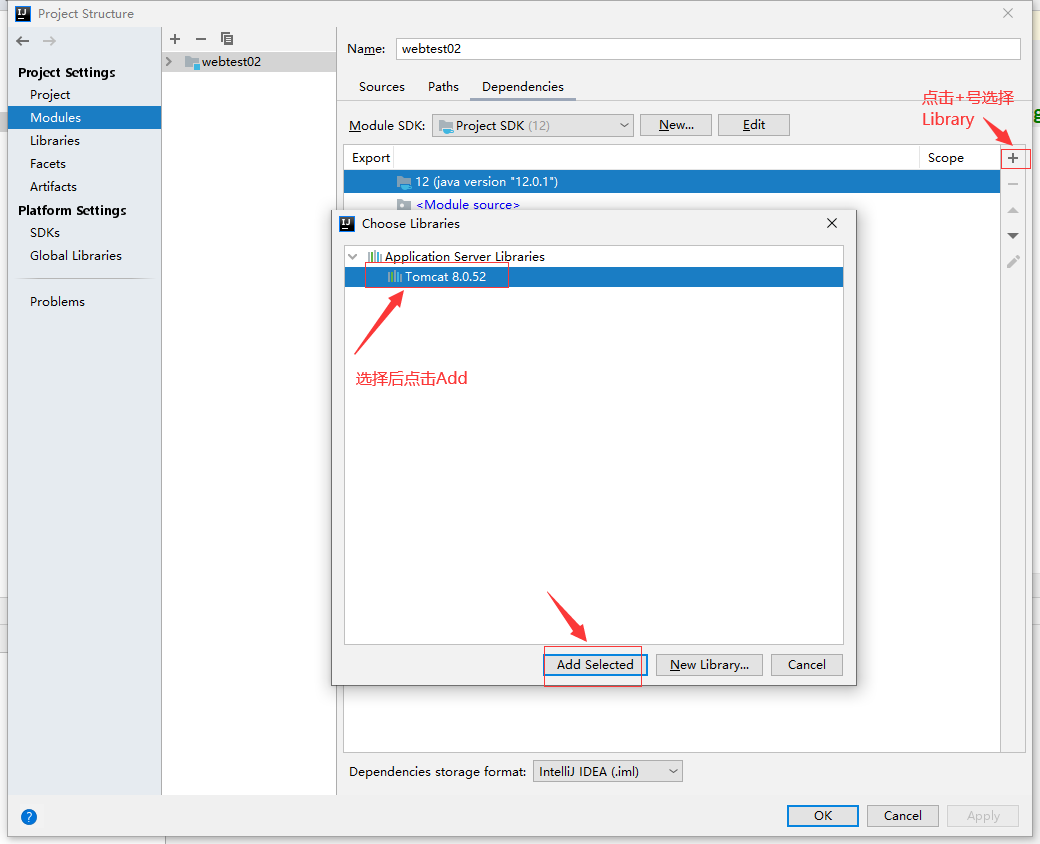Click the <Module source> entry
This screenshot has height=844, width=1040.
click(468, 205)
